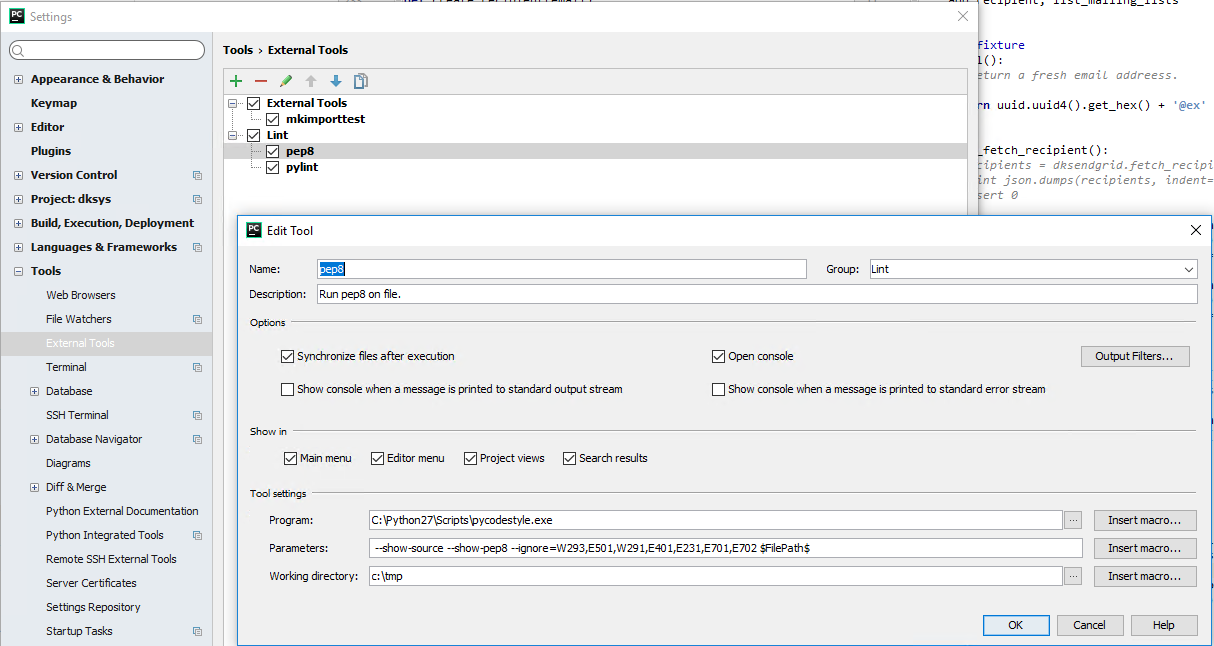This screenshot has height=646, width=1214.
Task: Confirm Edit Tool dialog with OK
Action: 1016,625
